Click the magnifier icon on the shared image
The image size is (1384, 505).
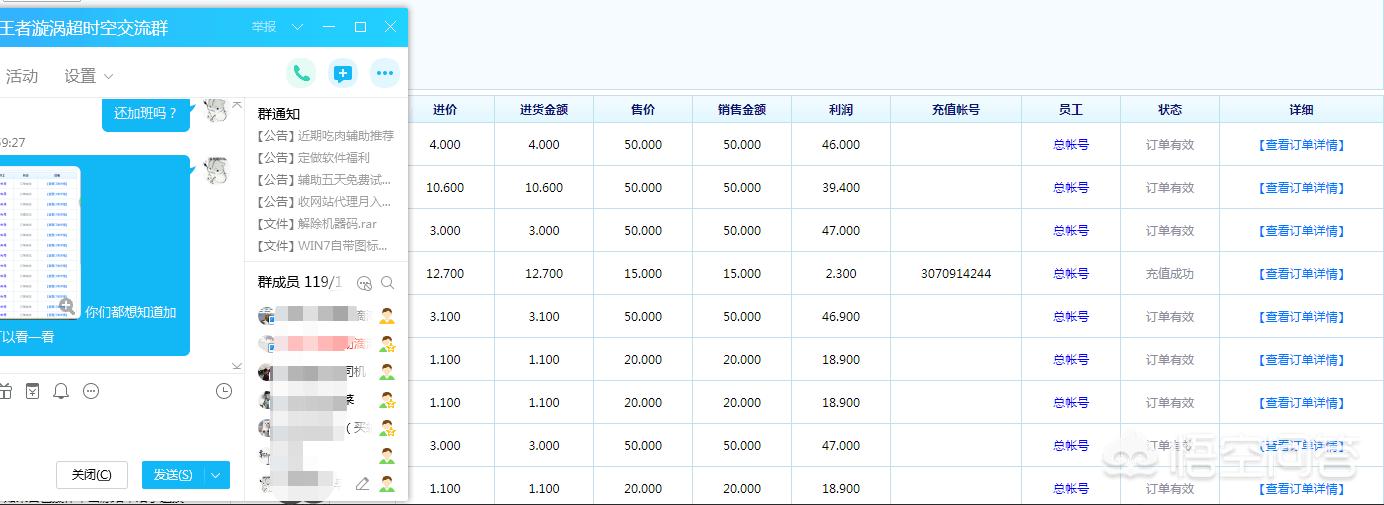click(67, 306)
